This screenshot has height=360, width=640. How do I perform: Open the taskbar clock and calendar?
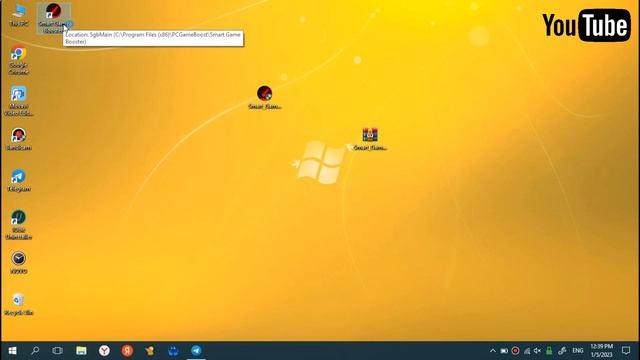coord(602,351)
